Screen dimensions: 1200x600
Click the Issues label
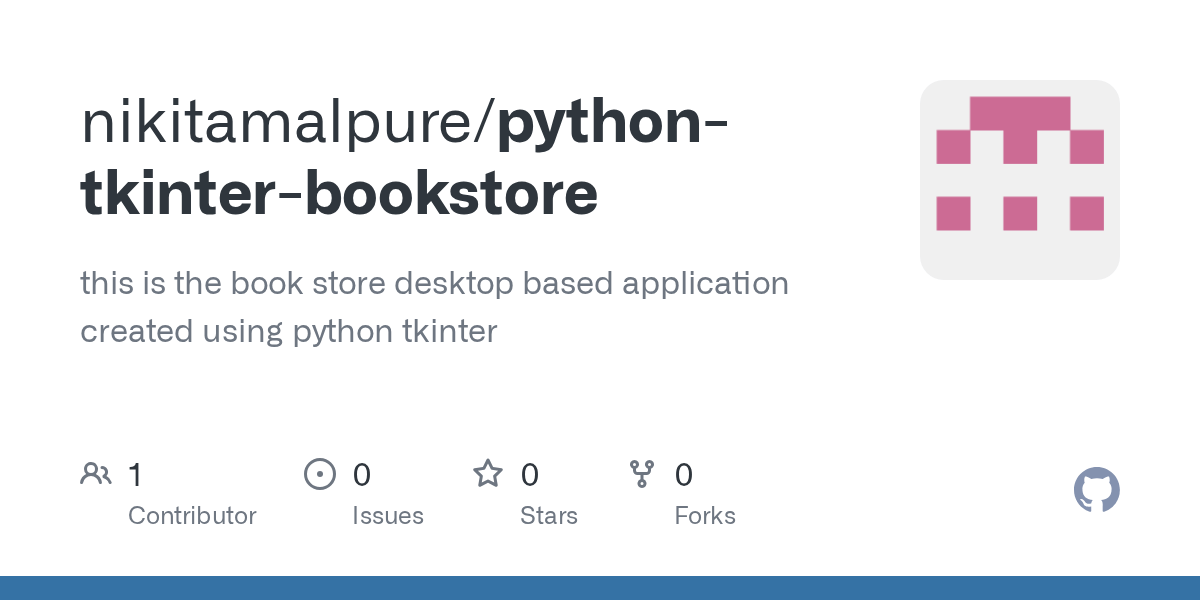[x=388, y=516]
